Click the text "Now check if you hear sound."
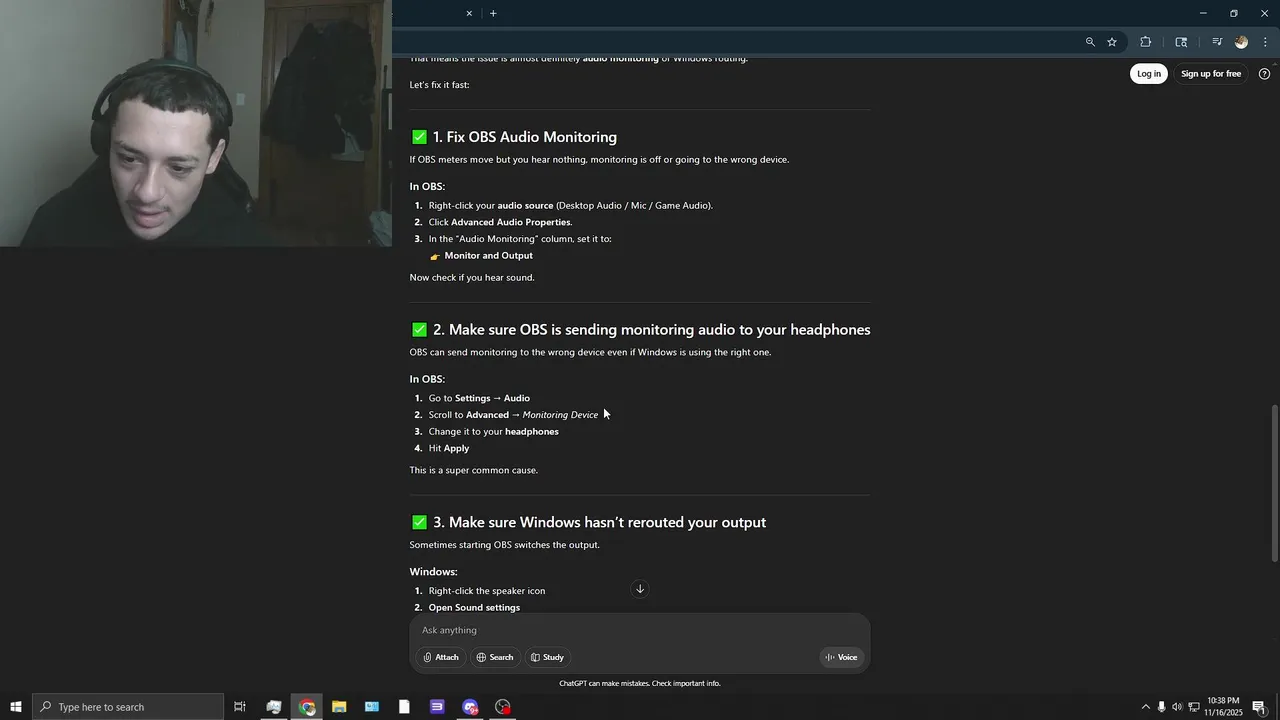 [x=472, y=277]
